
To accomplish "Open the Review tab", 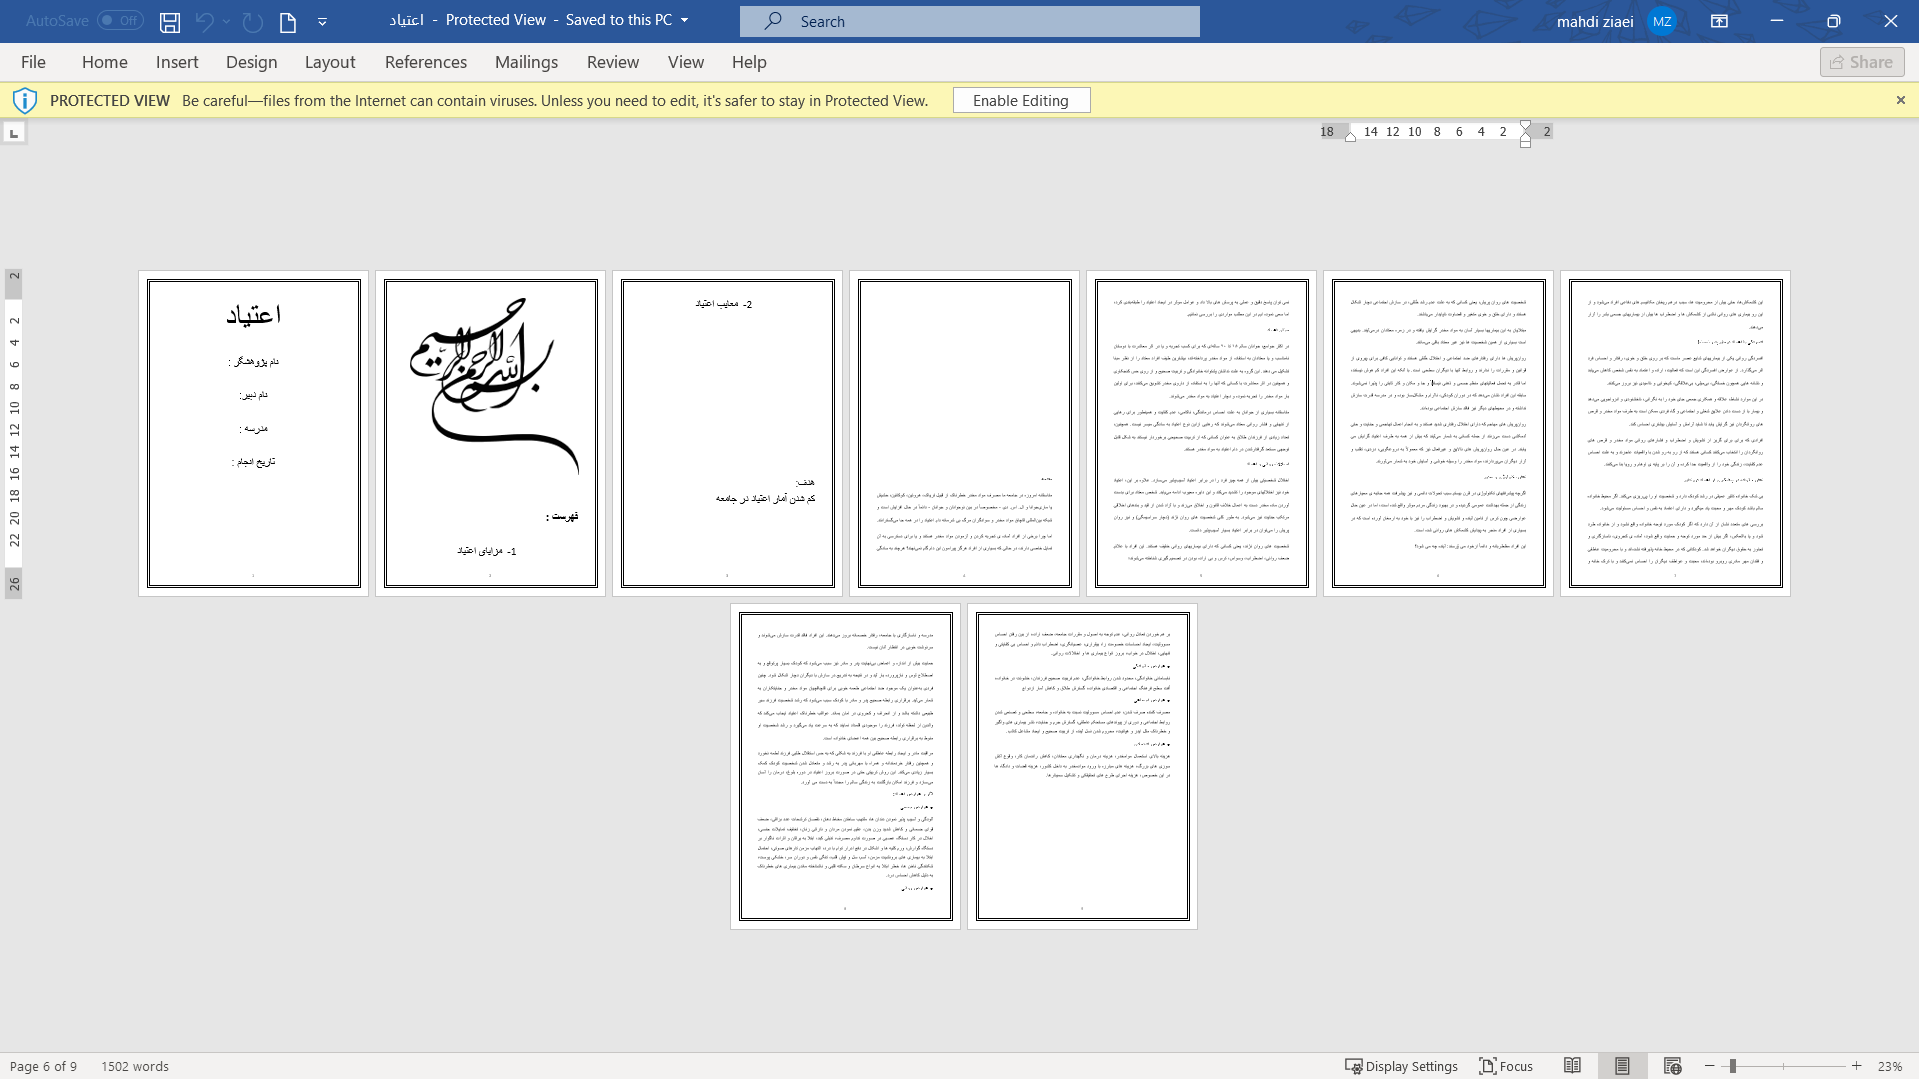I will point(613,62).
